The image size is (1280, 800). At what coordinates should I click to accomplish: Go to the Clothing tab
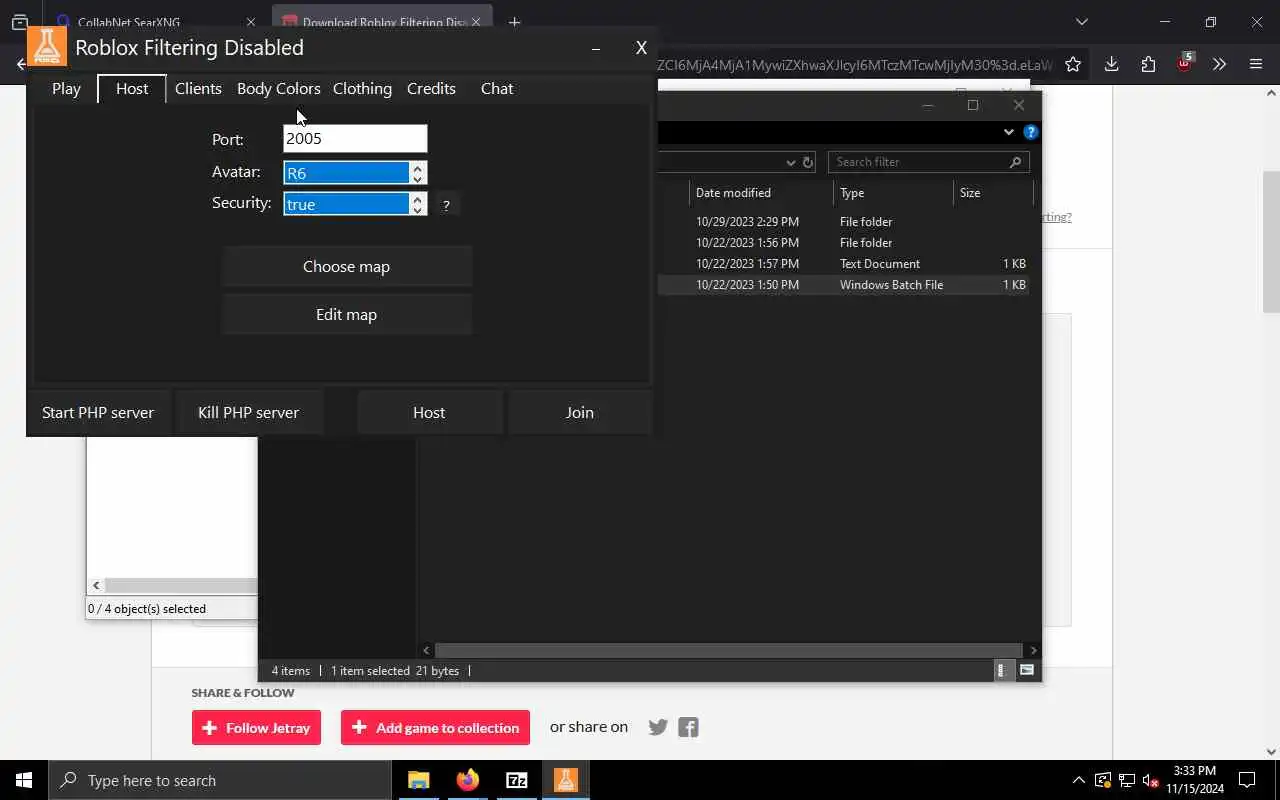pos(362,89)
